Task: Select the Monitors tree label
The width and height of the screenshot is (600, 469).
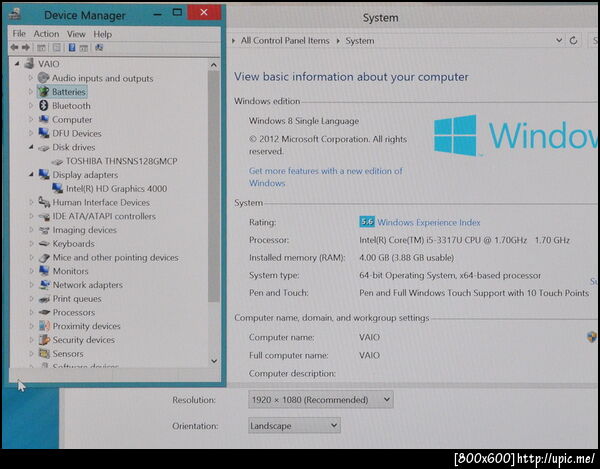Action: pyautogui.click(x=70, y=271)
